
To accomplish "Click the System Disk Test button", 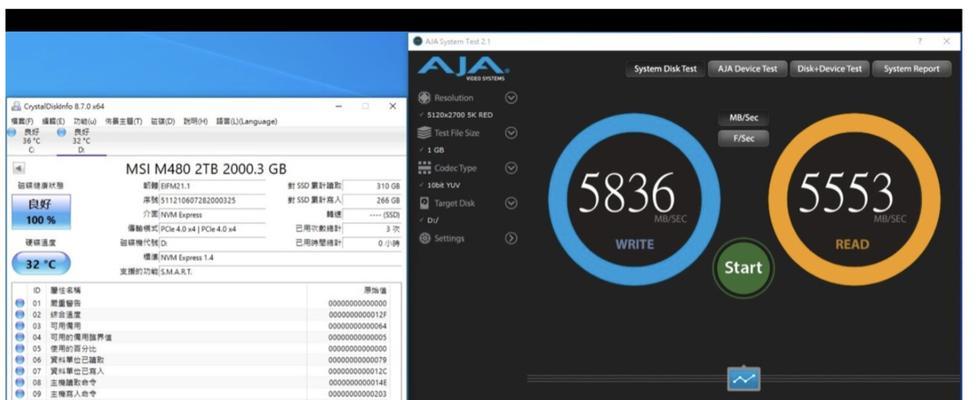I will click(665, 69).
